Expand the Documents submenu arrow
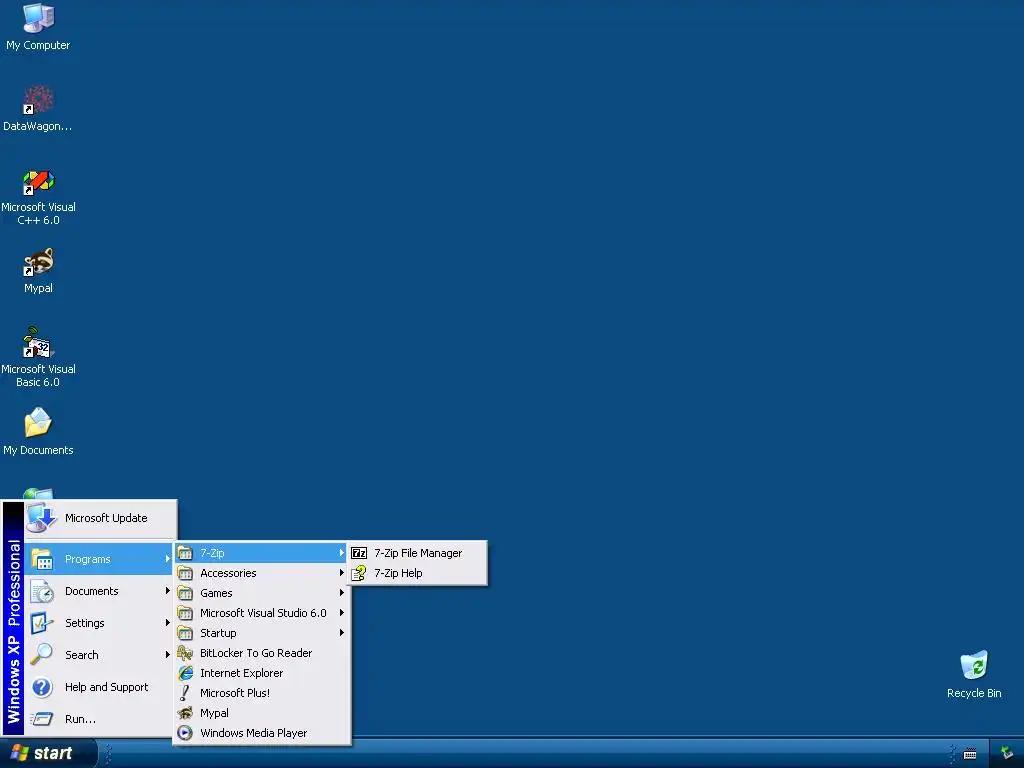The height and width of the screenshot is (768, 1024). 167,591
